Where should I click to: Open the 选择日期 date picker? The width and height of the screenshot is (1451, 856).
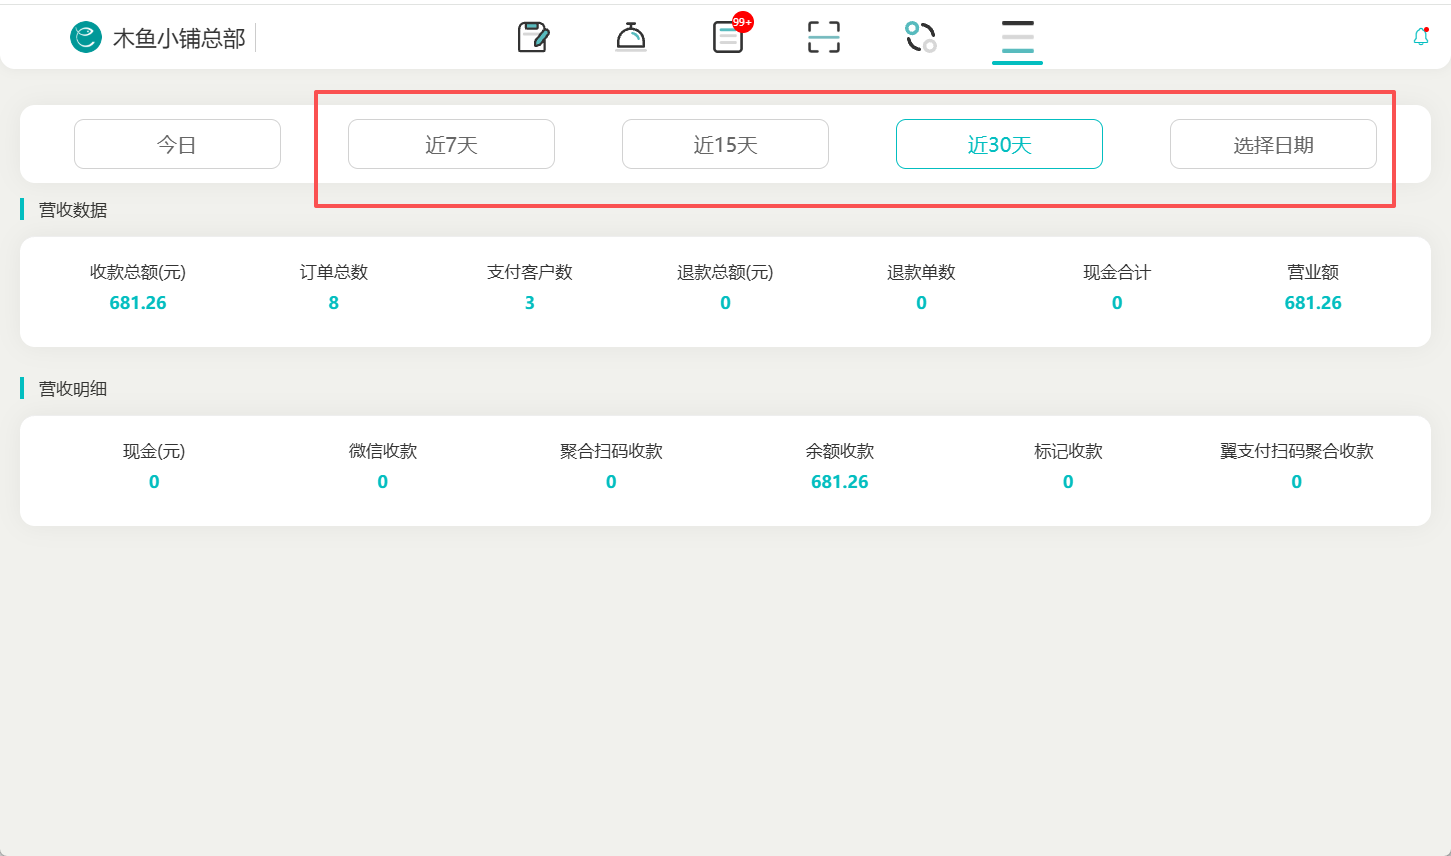(1273, 145)
